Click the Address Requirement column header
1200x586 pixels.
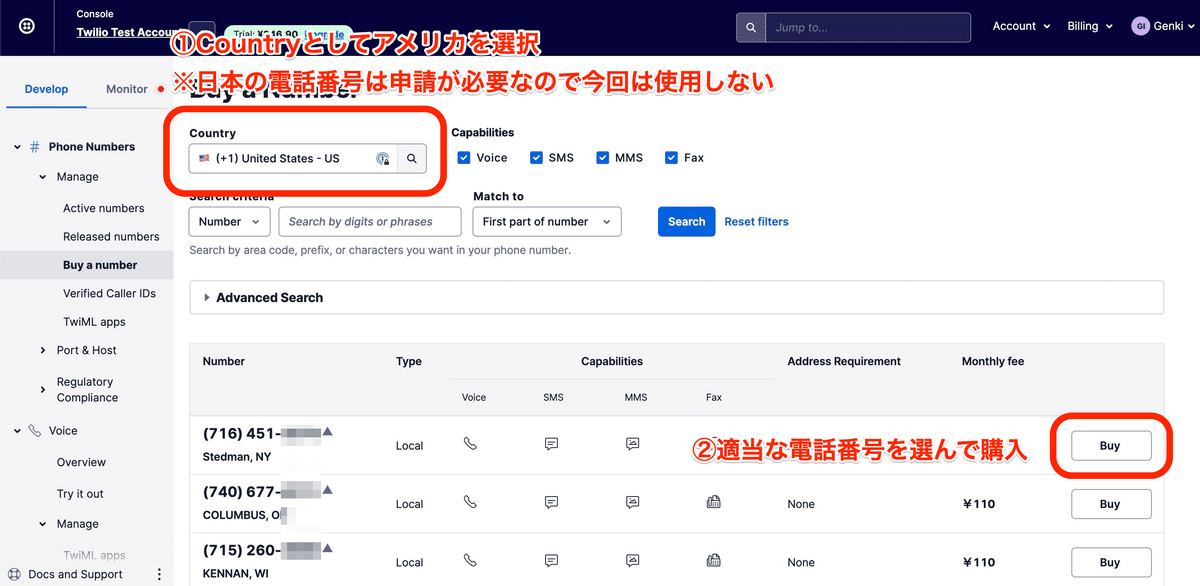(844, 361)
